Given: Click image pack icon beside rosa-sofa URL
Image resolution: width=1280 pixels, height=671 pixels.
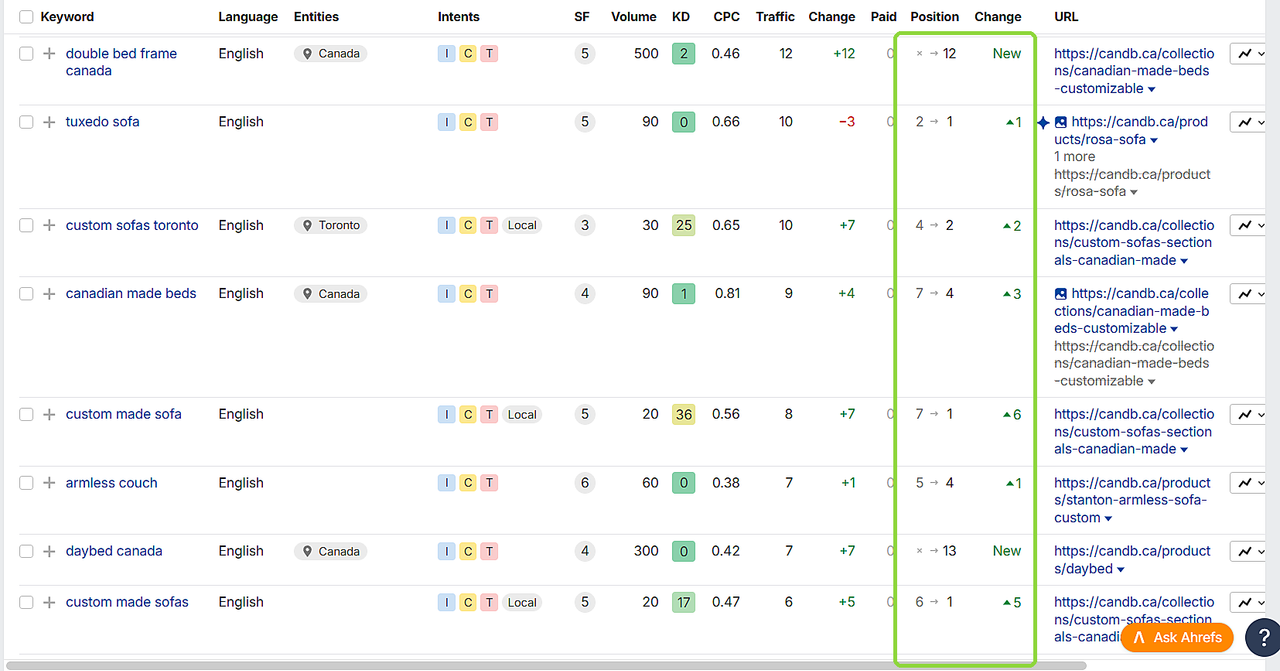Looking at the screenshot, I should tap(1061, 122).
